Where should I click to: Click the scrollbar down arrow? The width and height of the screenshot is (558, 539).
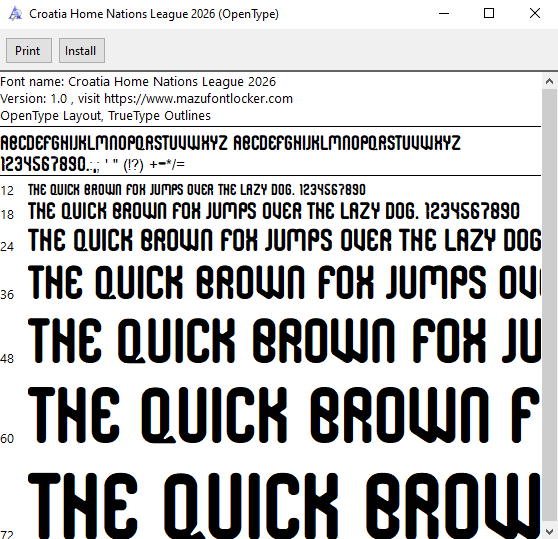(549, 531)
